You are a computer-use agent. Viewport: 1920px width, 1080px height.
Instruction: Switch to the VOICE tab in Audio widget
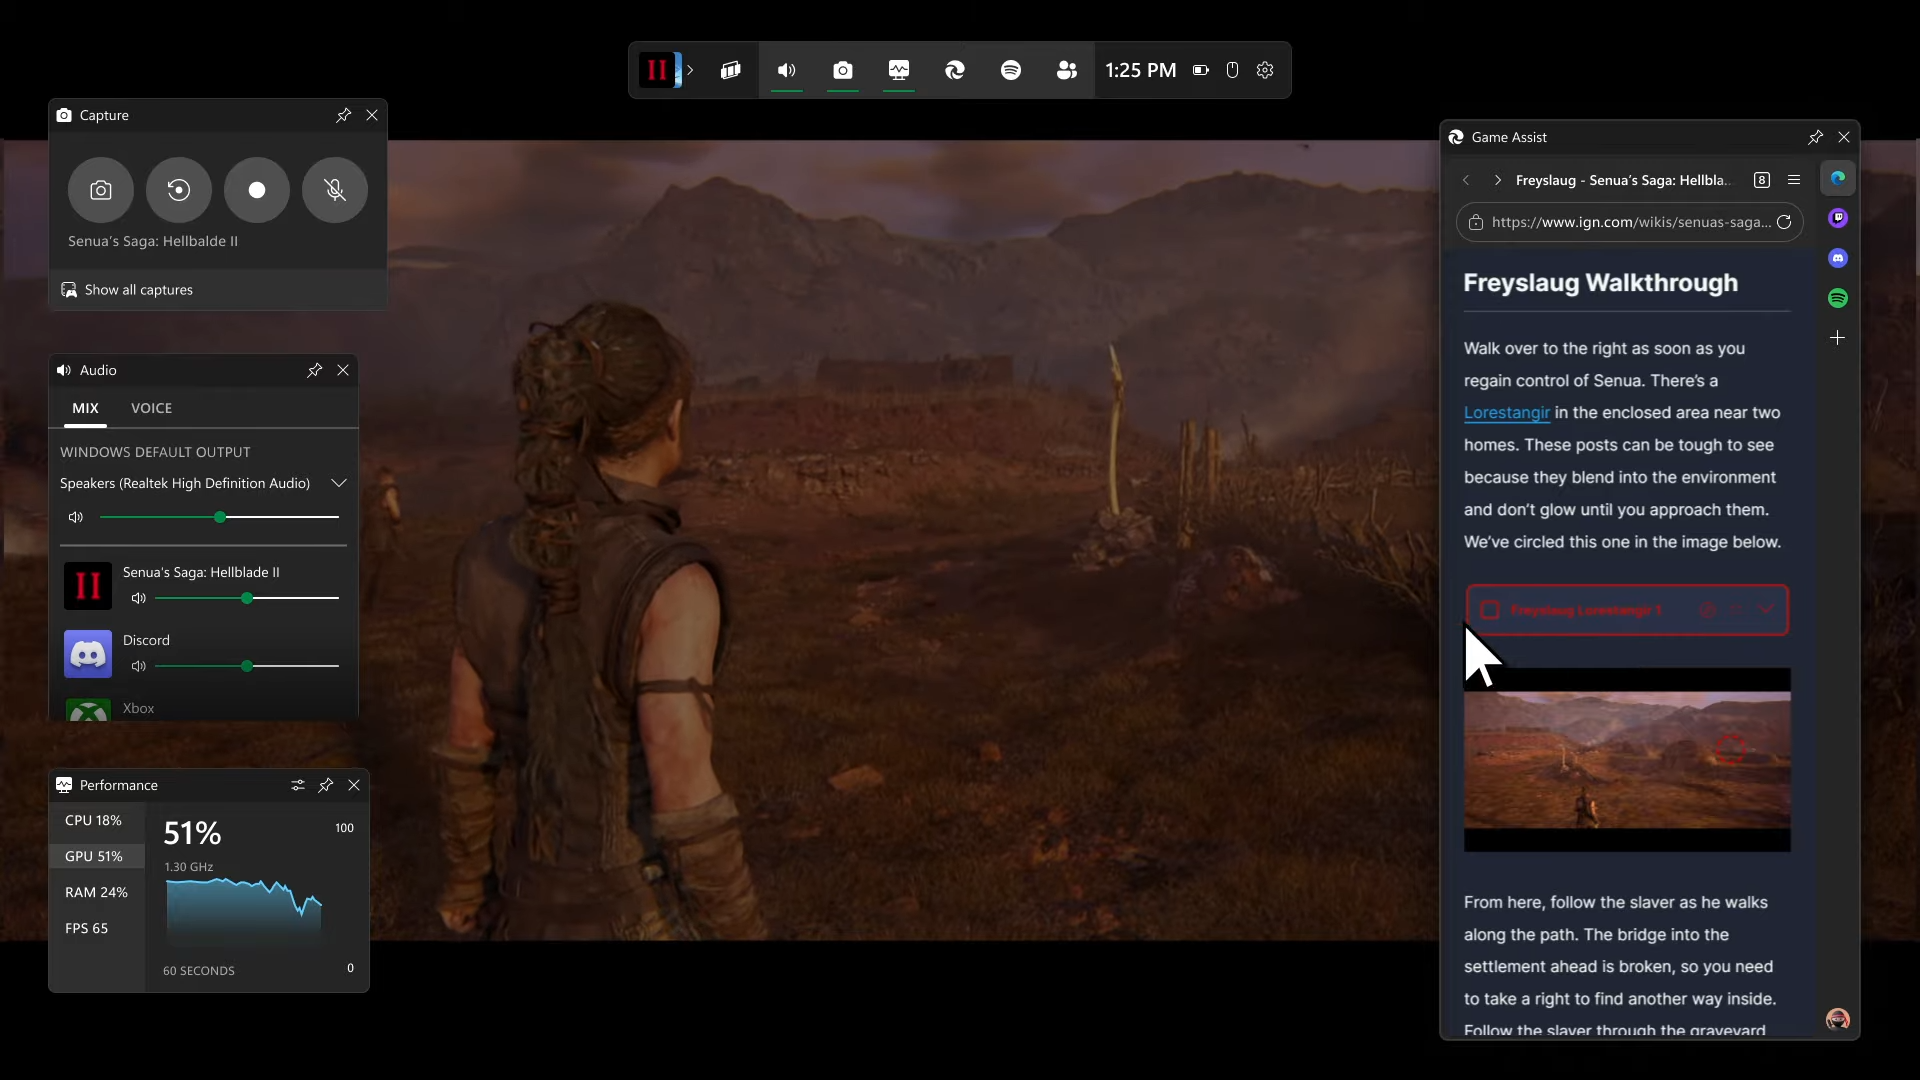(x=151, y=408)
